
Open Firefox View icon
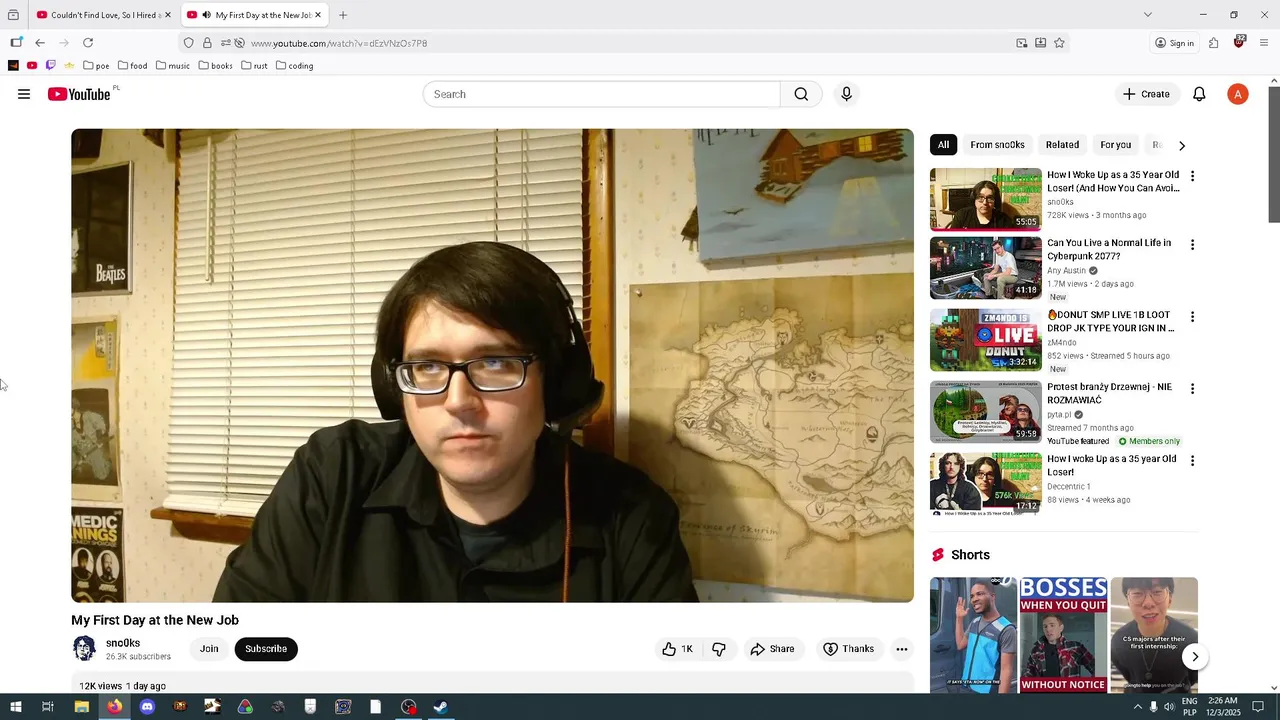coord(13,15)
